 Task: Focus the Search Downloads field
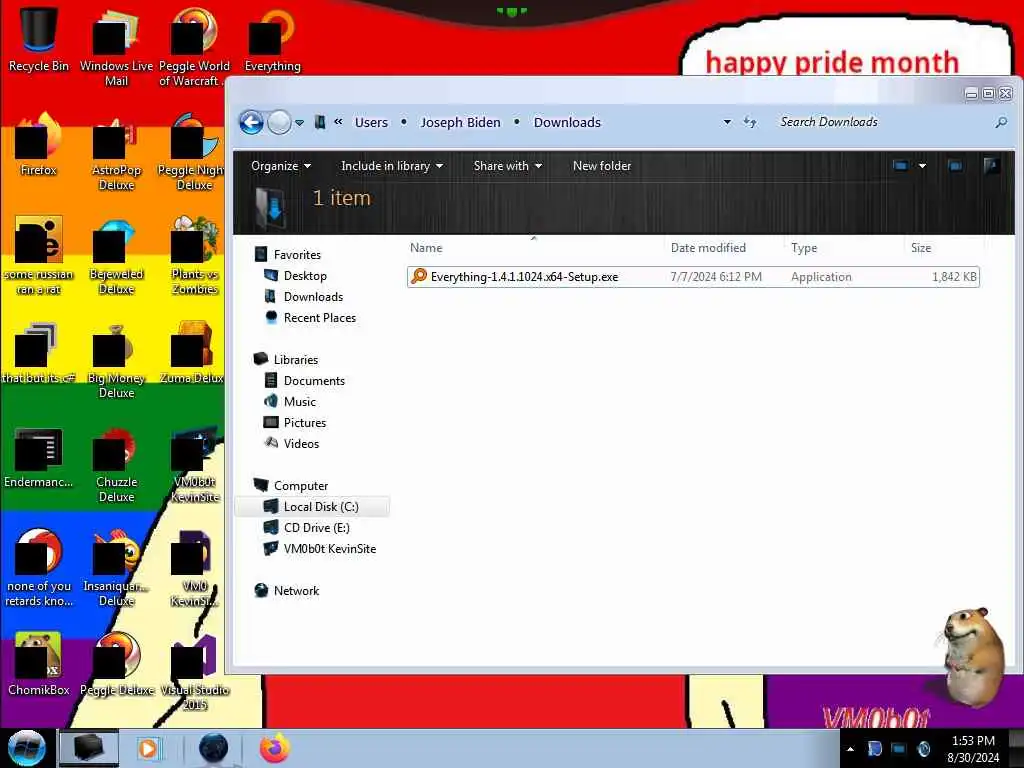[x=883, y=122]
